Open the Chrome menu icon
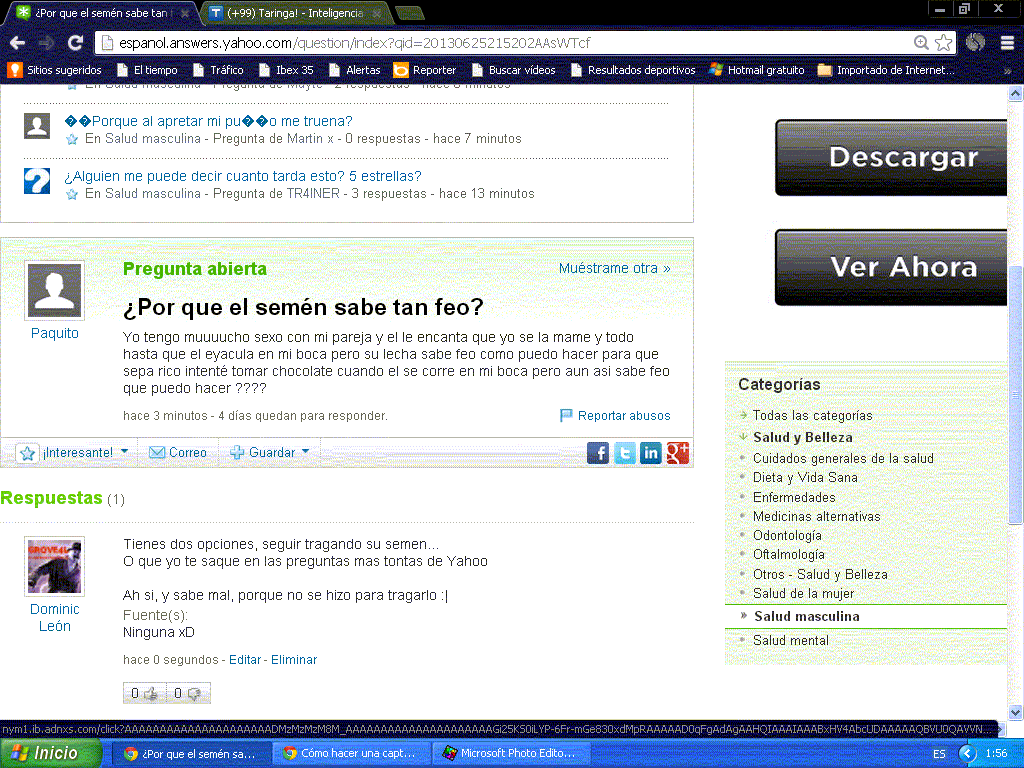The height and width of the screenshot is (768, 1024). click(x=1008, y=43)
